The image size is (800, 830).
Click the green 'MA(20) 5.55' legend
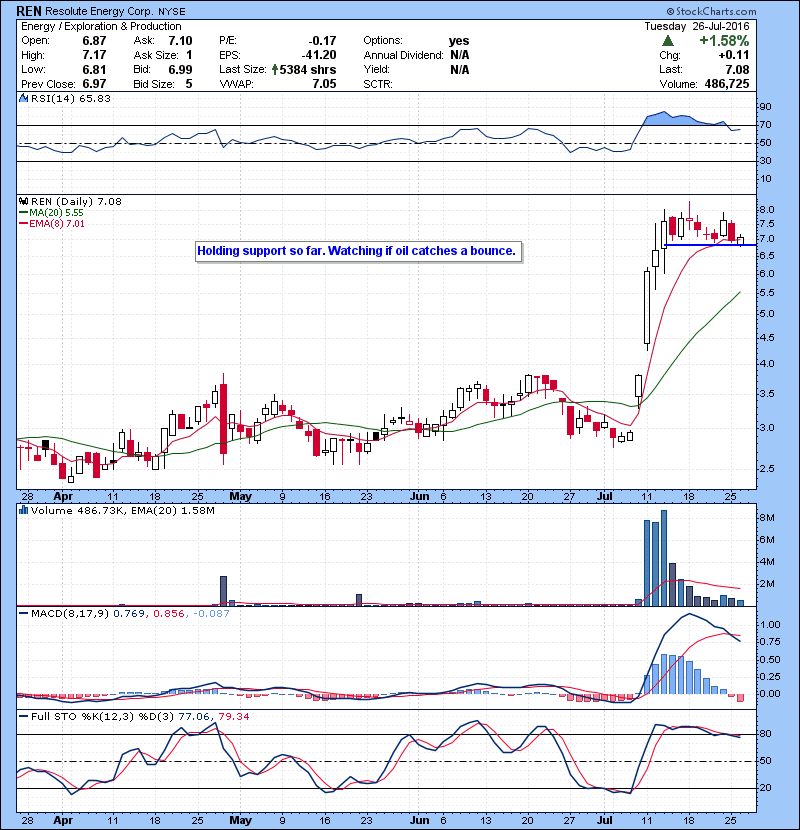(56, 212)
